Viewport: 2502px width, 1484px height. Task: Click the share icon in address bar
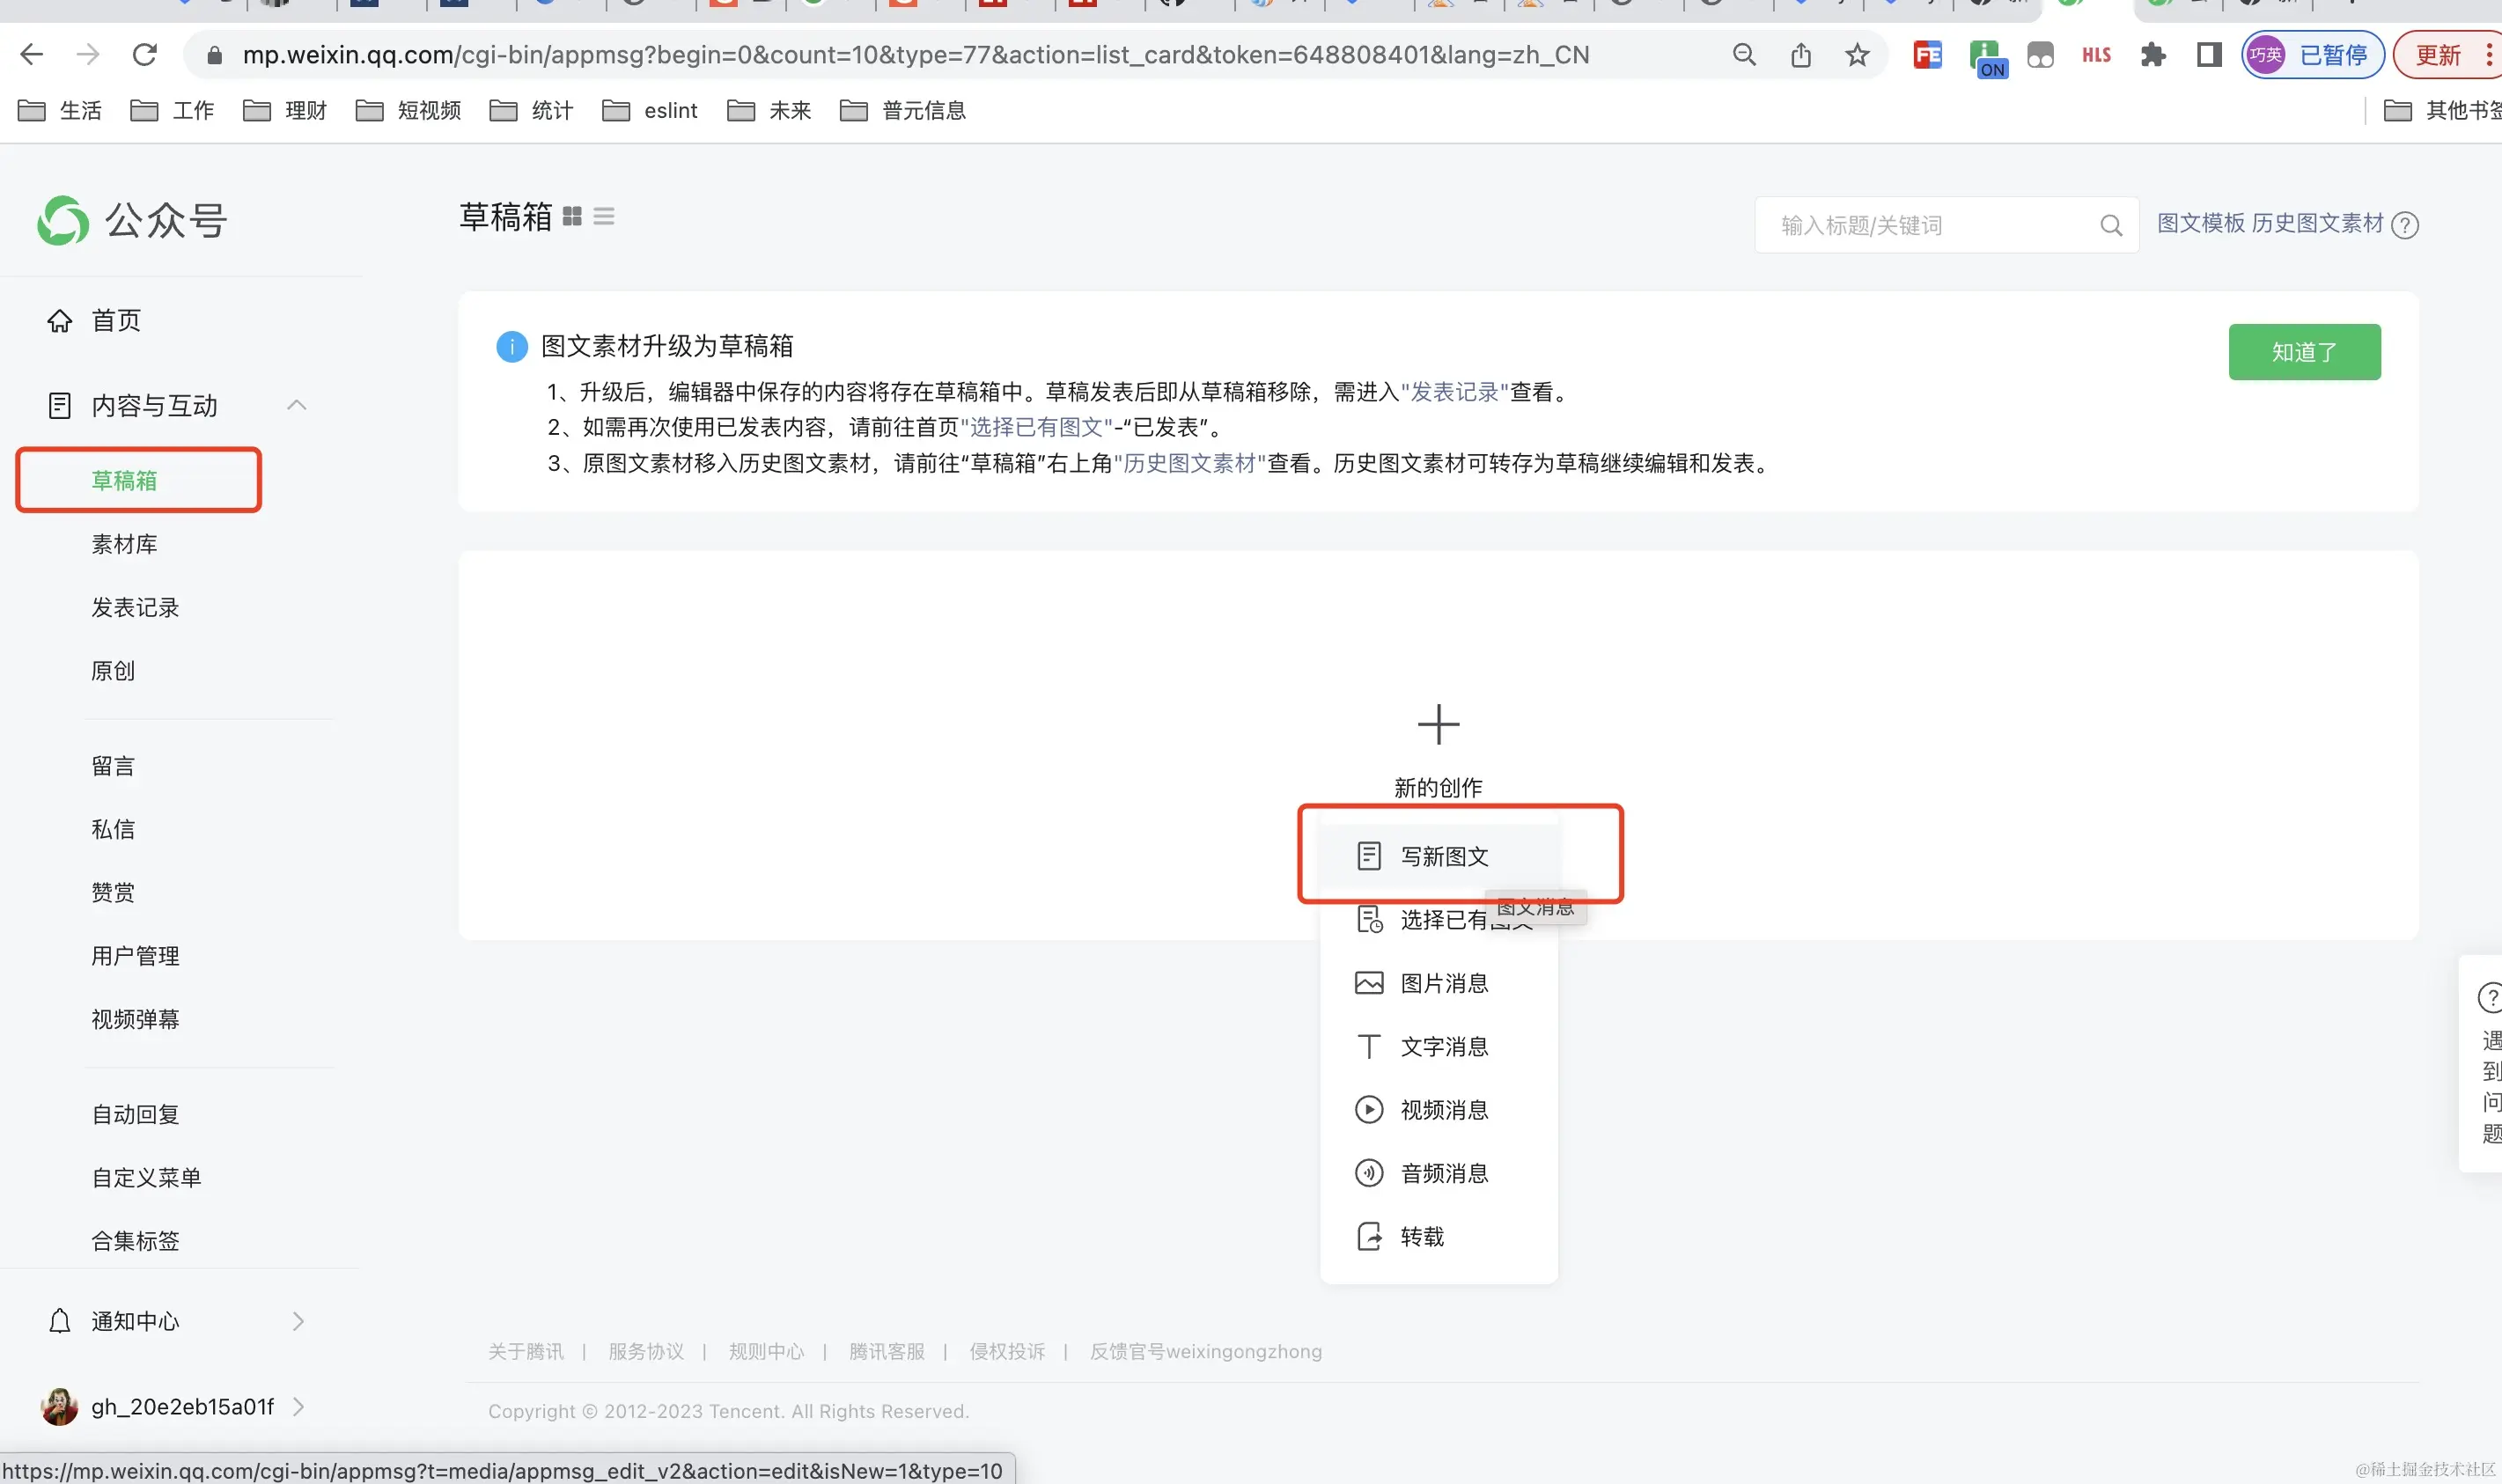(x=1801, y=55)
